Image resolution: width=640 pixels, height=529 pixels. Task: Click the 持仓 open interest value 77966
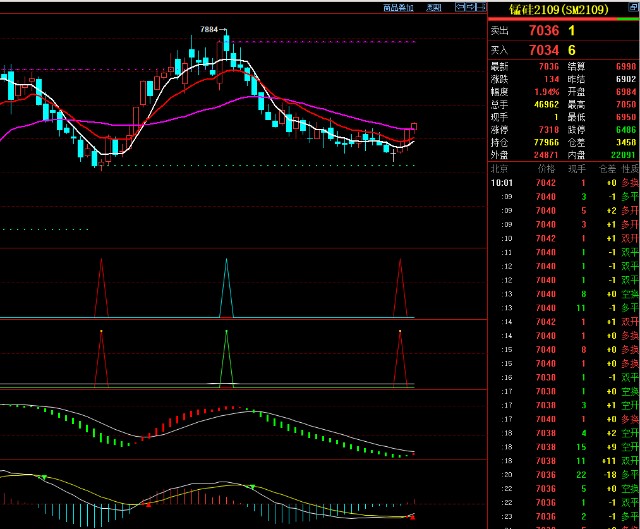coord(543,141)
